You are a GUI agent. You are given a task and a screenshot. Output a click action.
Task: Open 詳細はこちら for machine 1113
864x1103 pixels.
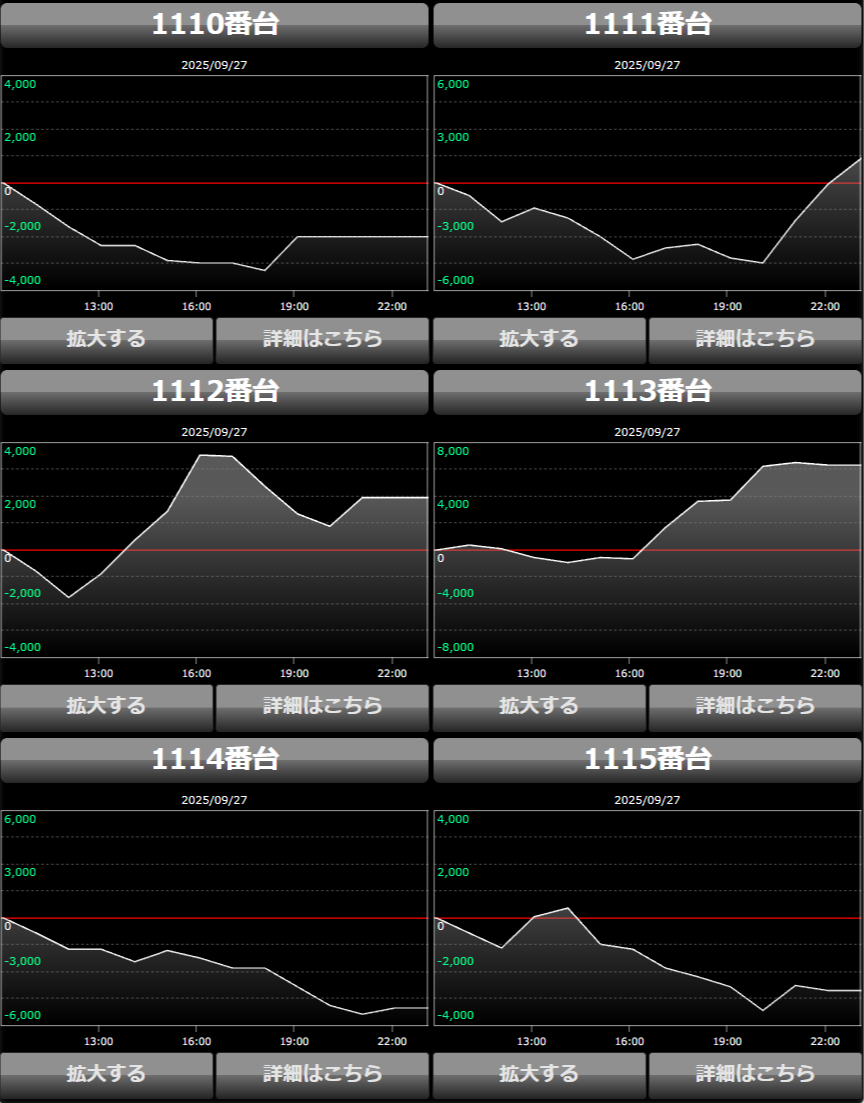point(755,708)
